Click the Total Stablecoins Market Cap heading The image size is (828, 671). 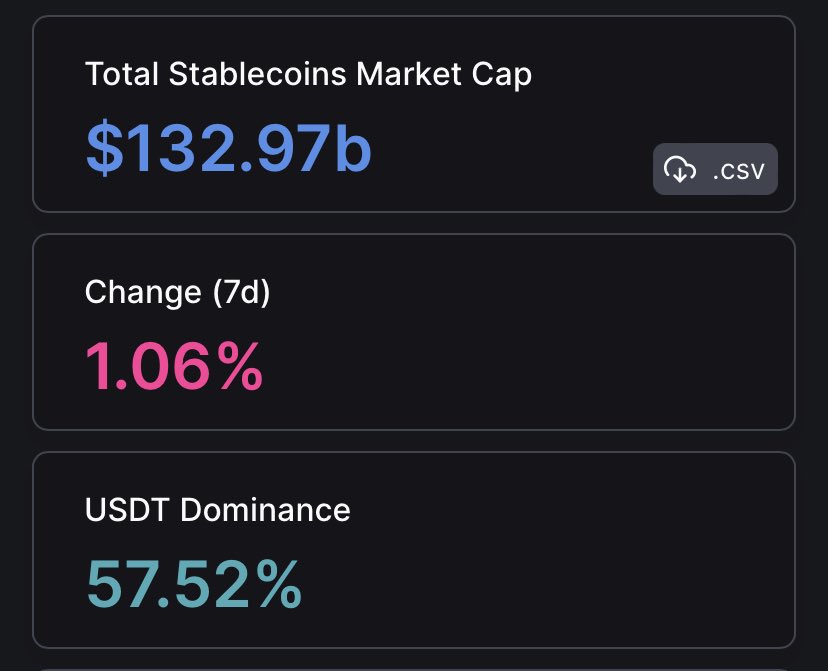308,74
